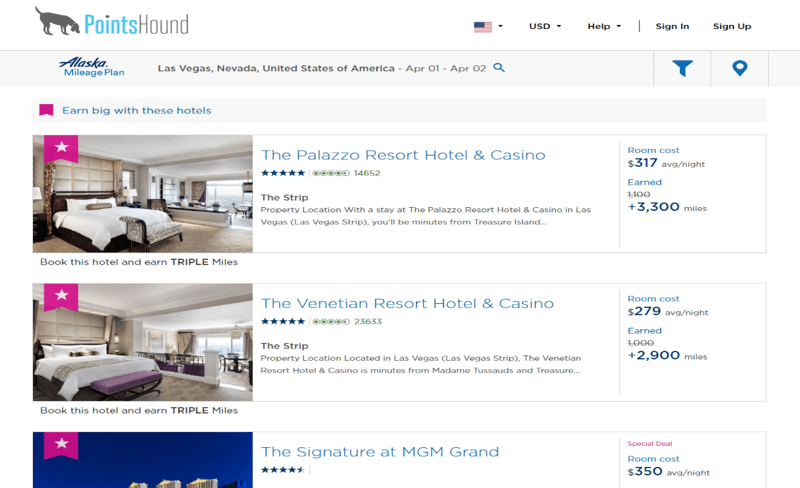Click the pink star badge on the Palazzo photo
The image size is (800, 488).
pos(61,149)
